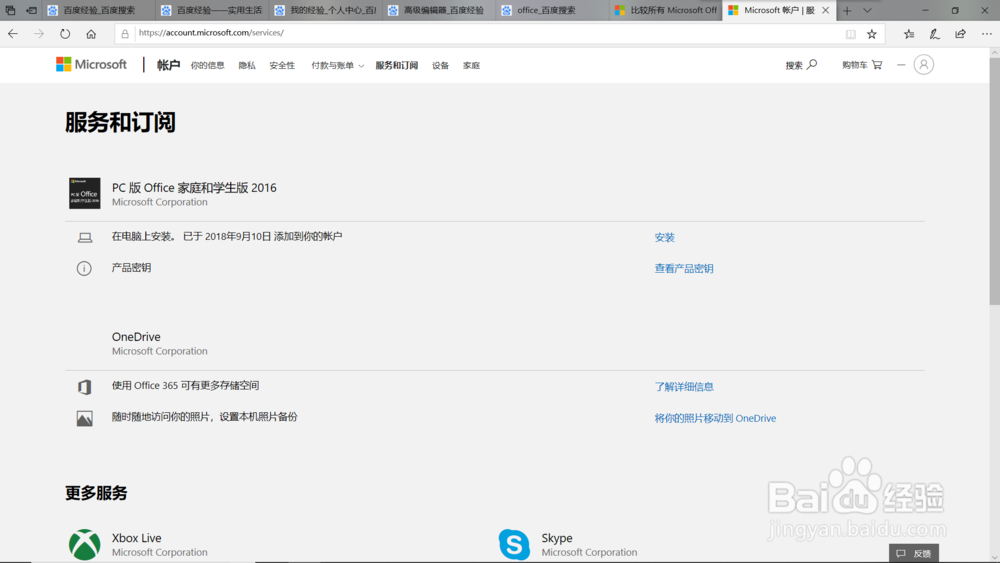This screenshot has width=1000, height=563.
Task: Add page to favorites with star icon
Action: 872,34
